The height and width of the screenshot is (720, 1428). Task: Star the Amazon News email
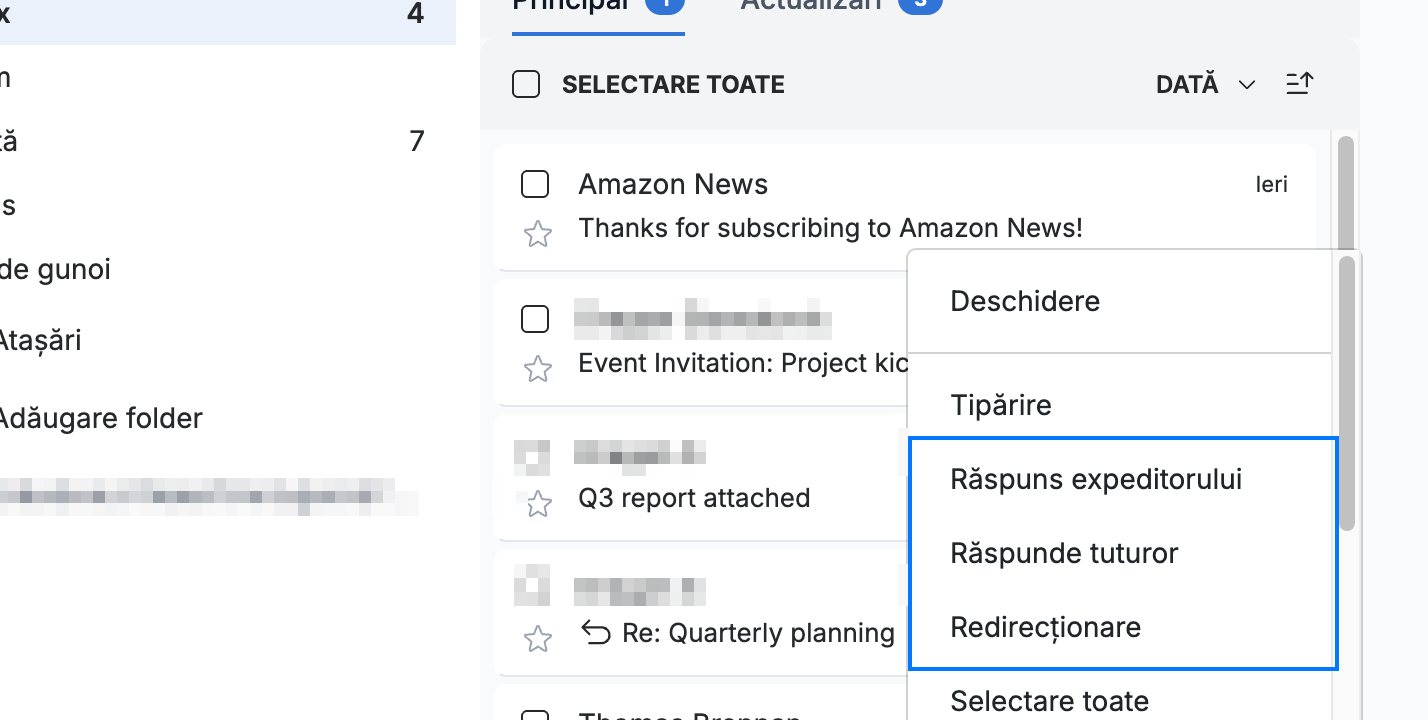[x=538, y=234]
